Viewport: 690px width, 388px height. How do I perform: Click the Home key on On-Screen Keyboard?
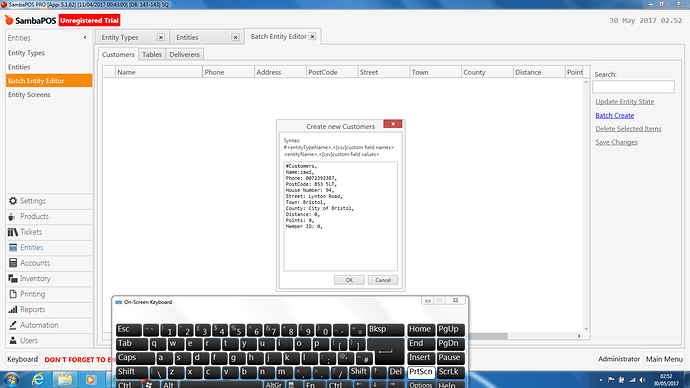tap(421, 329)
